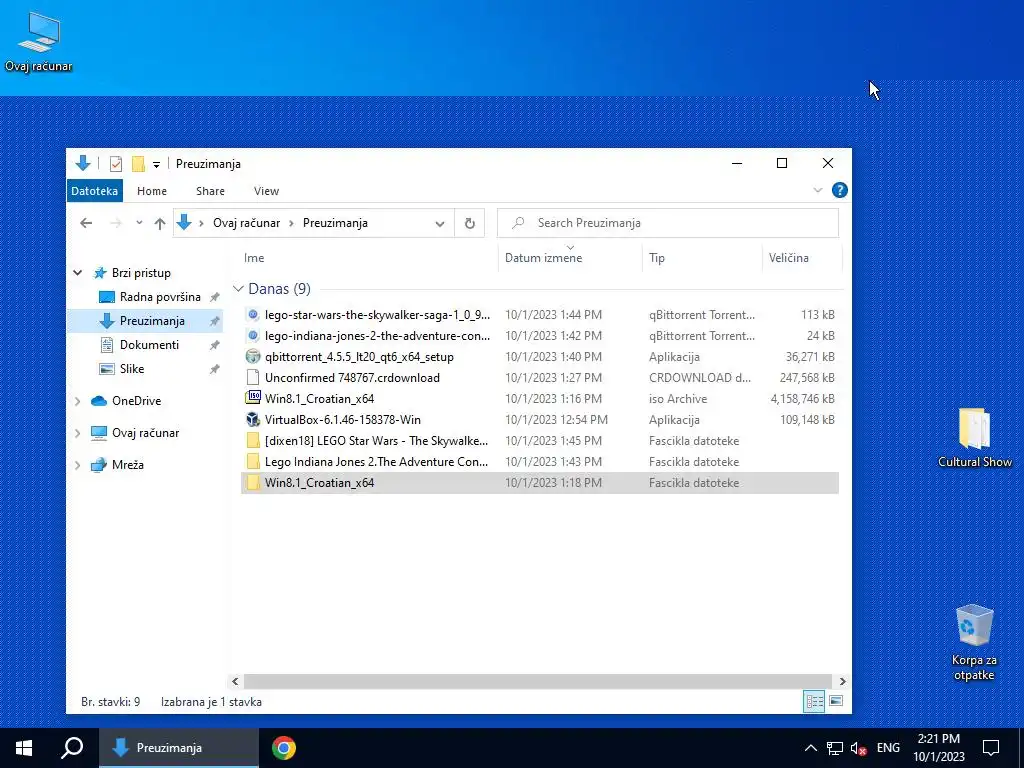Select Mreža in the navigation pane
The height and width of the screenshot is (768, 1024).
(x=127, y=465)
